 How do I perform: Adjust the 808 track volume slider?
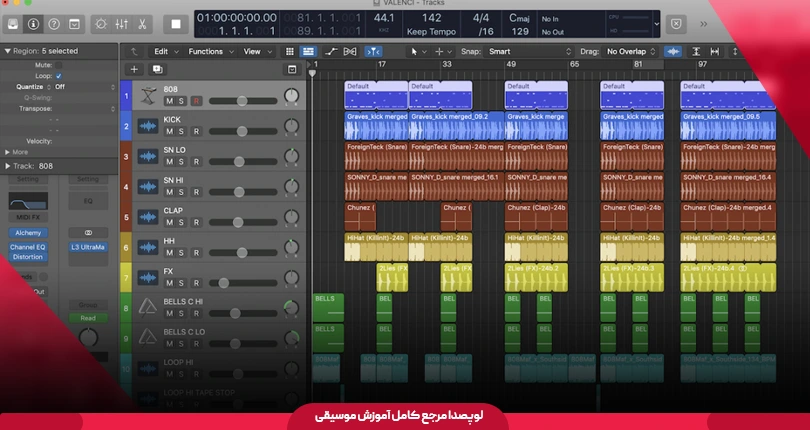point(242,101)
